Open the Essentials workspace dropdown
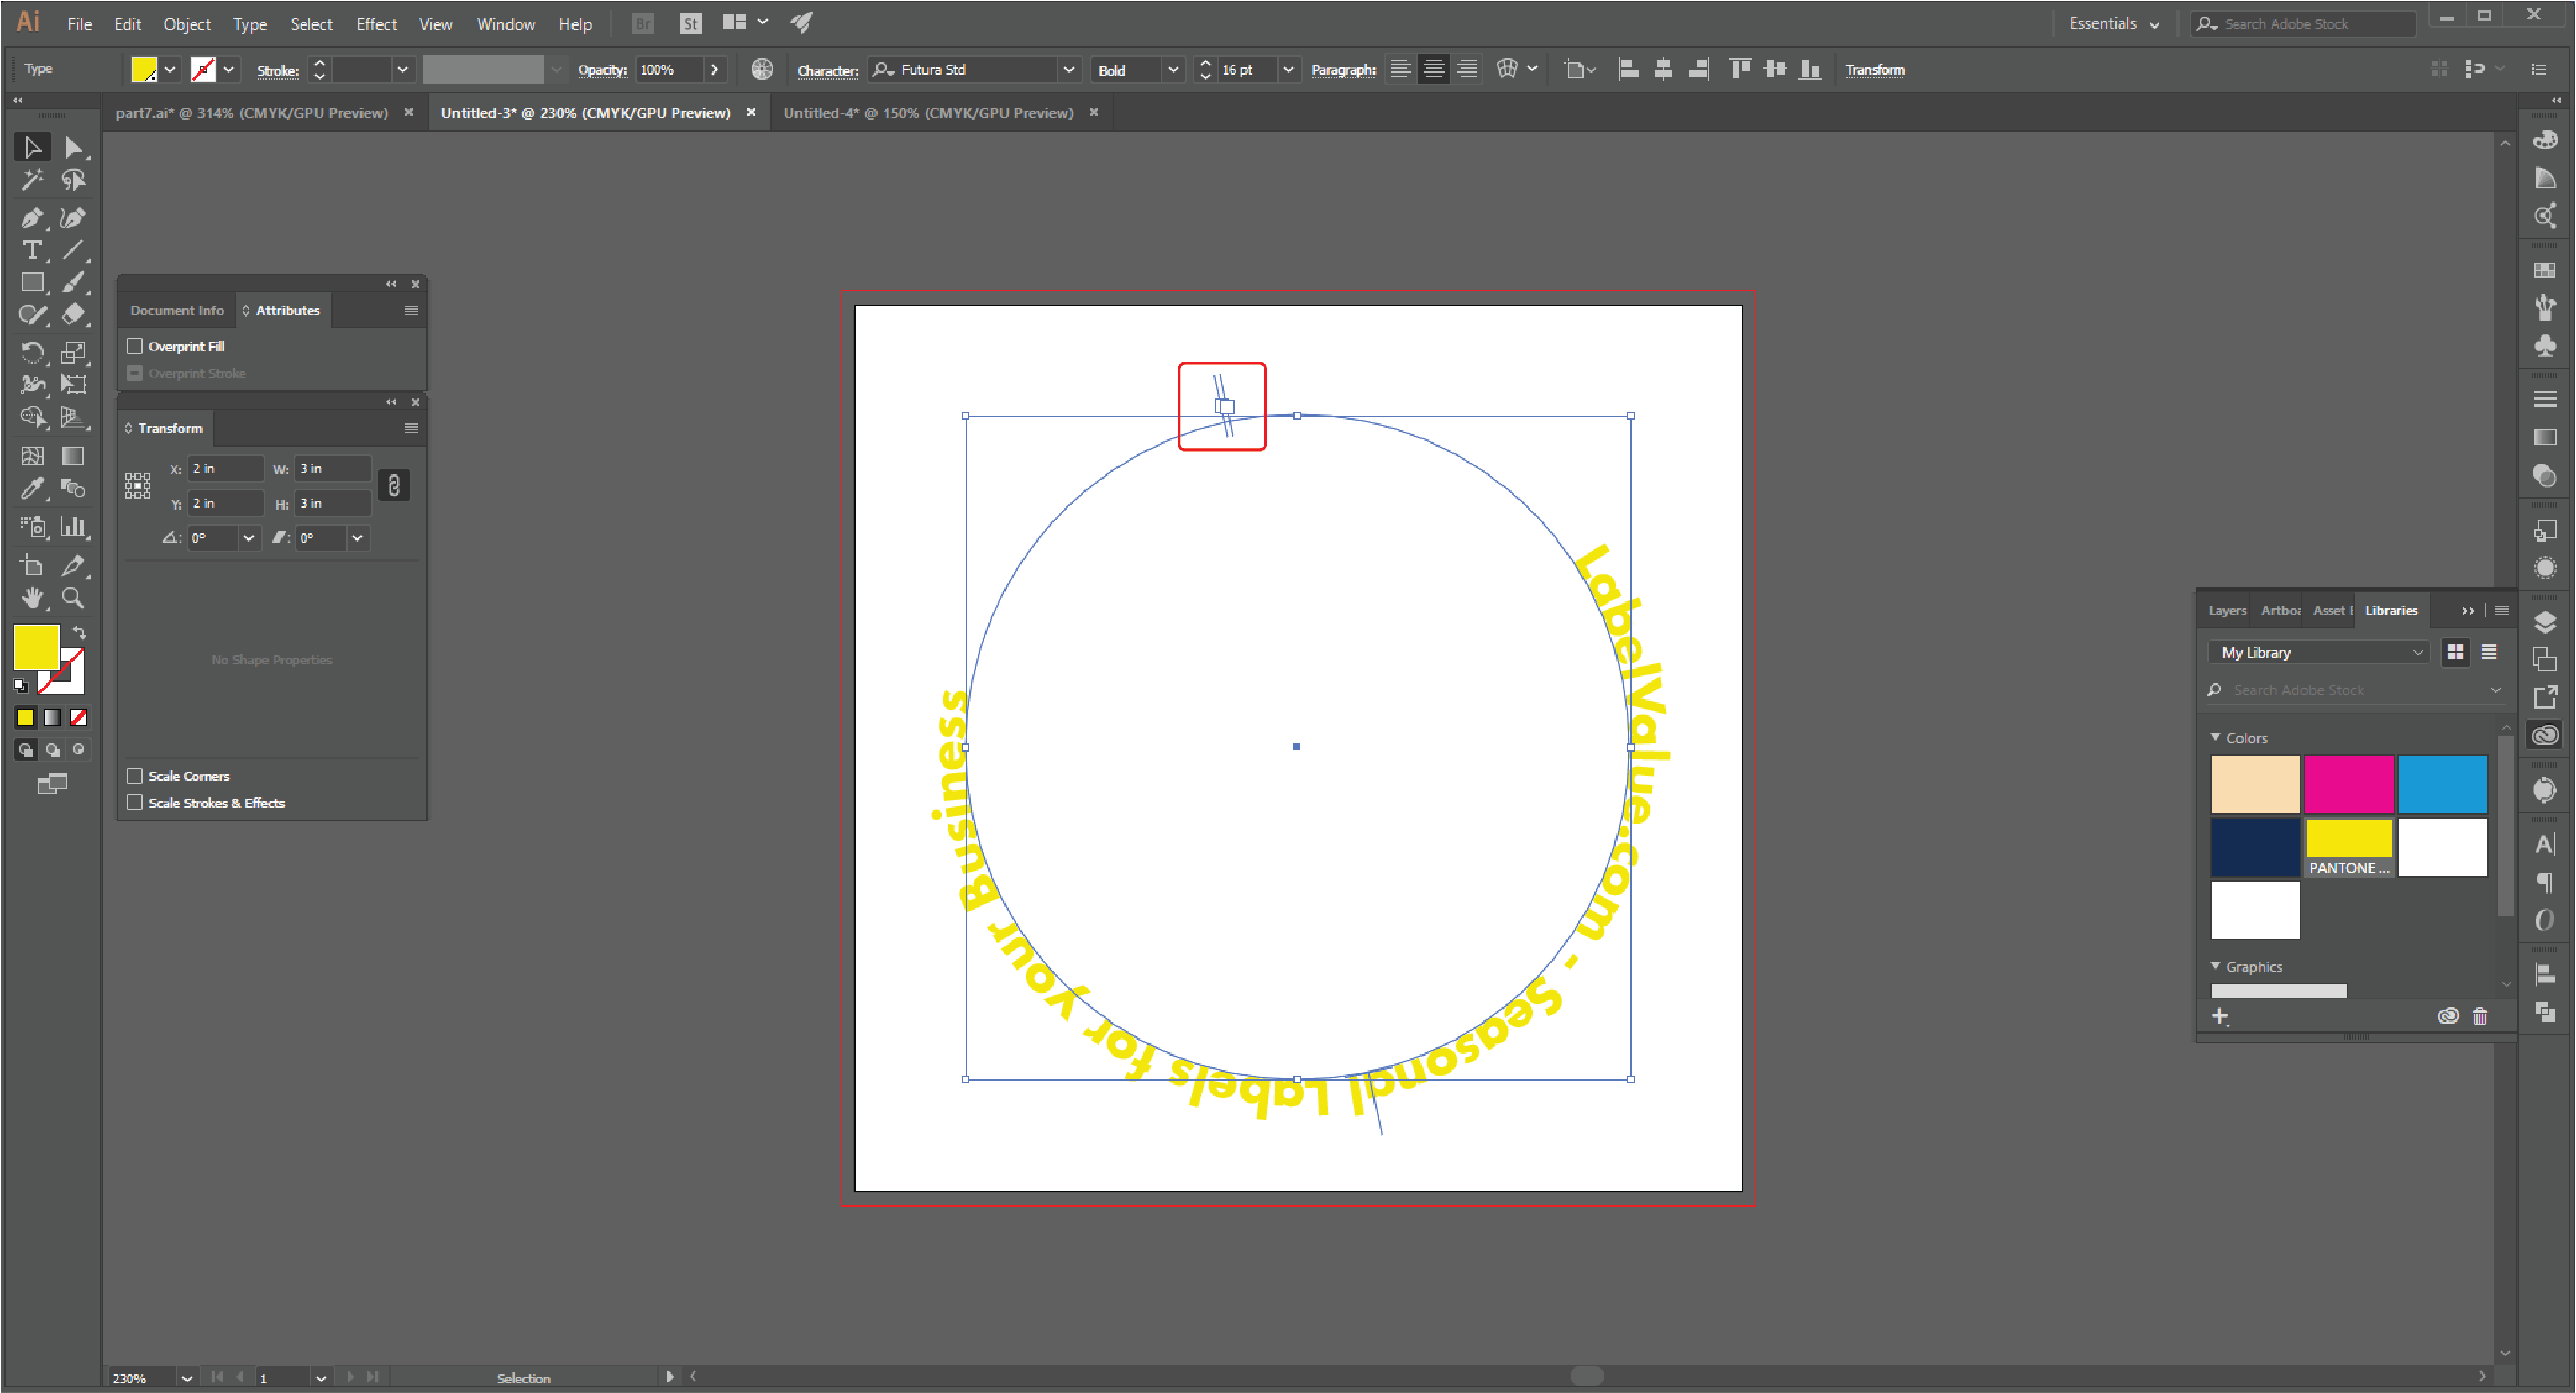Screen dimensions: 2576x1393 click(2114, 23)
